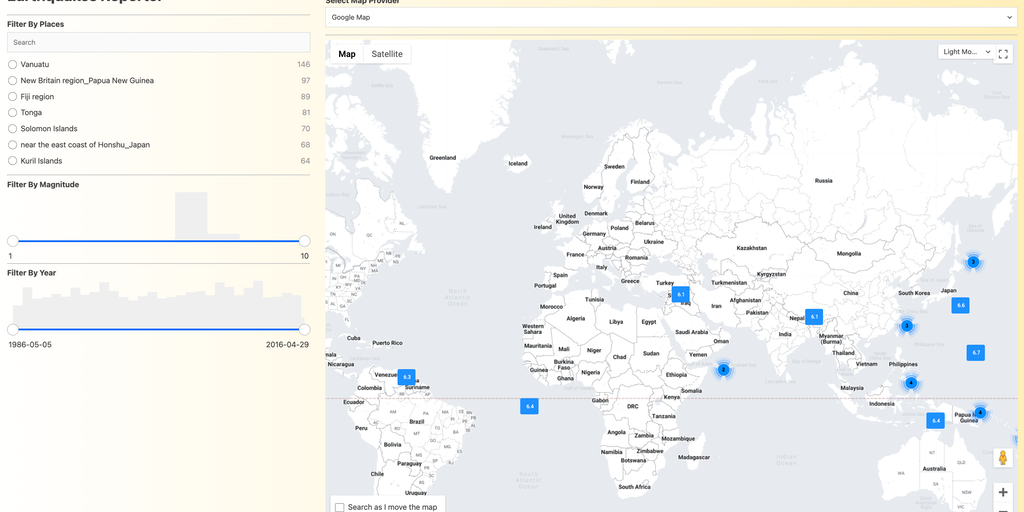
Task: Select the 6.7 earthquake marker east of the Philippines
Action: [x=975, y=352]
